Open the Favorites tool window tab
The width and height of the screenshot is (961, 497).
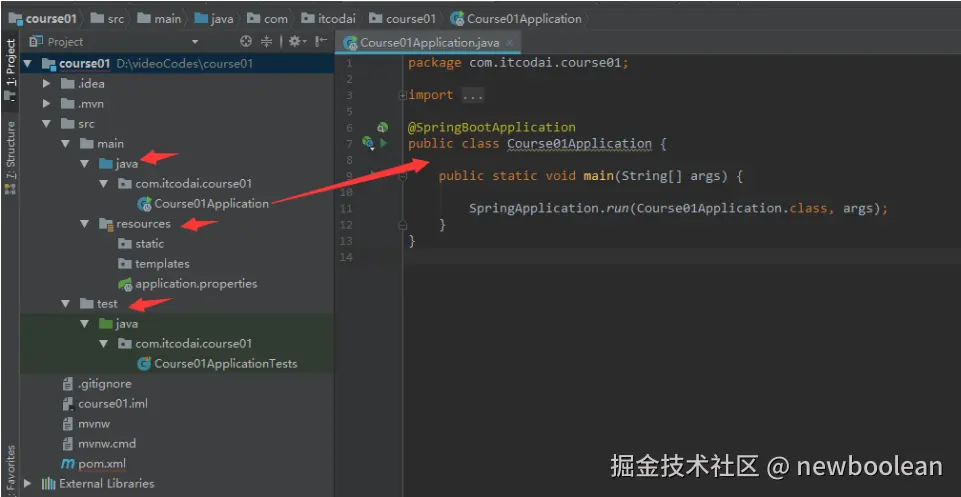[10, 471]
